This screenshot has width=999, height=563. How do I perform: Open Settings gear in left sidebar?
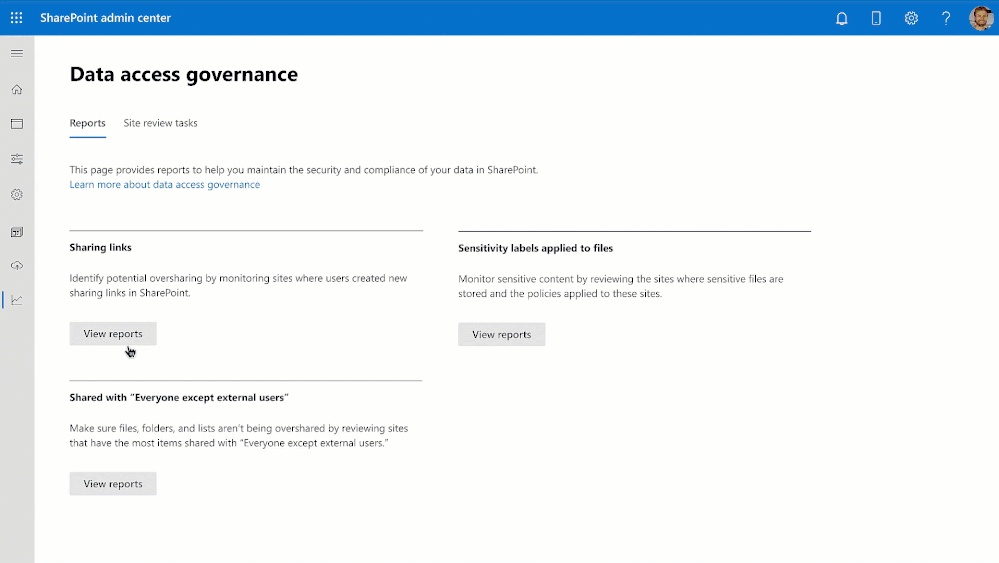coord(17,195)
